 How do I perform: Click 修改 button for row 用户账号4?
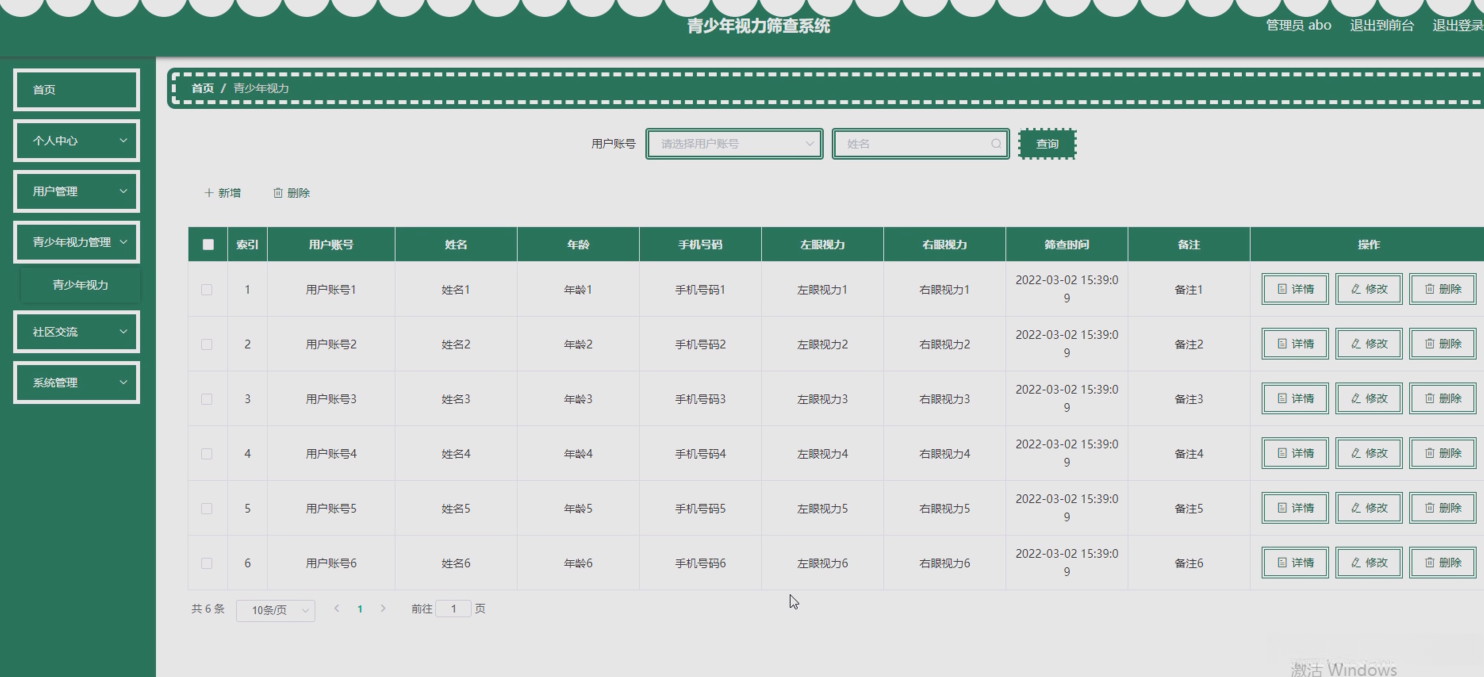tap(1369, 453)
